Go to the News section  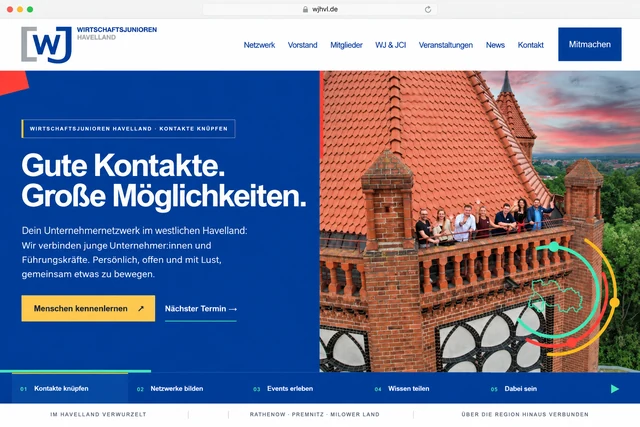(495, 45)
